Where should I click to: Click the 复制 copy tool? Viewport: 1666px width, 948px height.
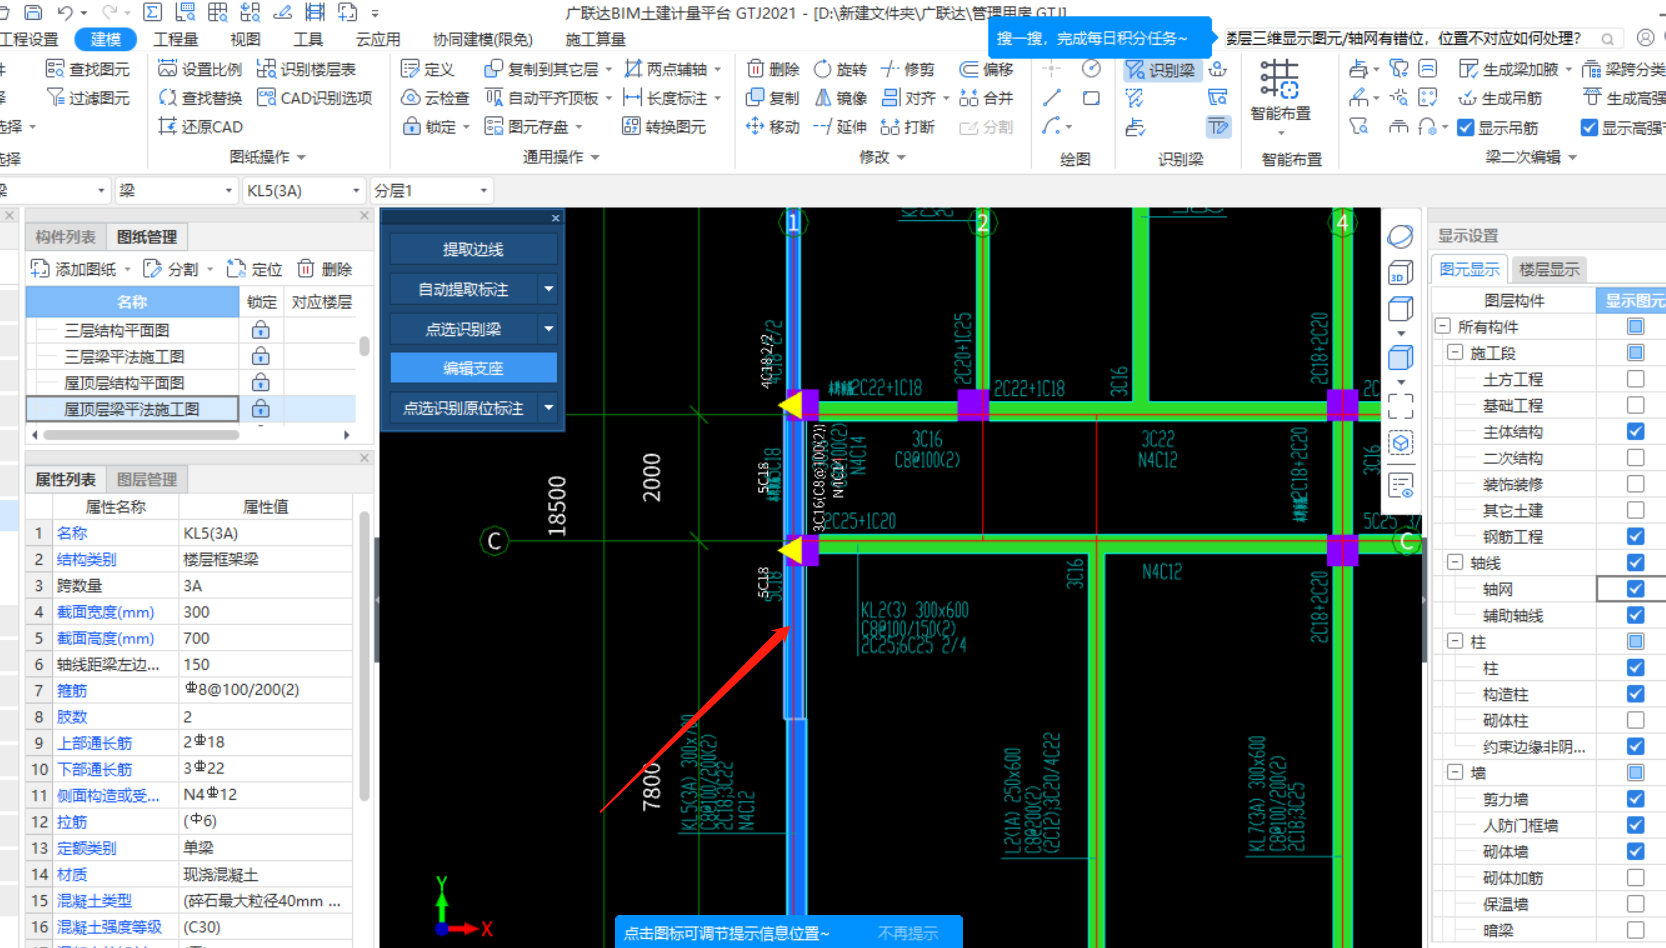pyautogui.click(x=773, y=98)
